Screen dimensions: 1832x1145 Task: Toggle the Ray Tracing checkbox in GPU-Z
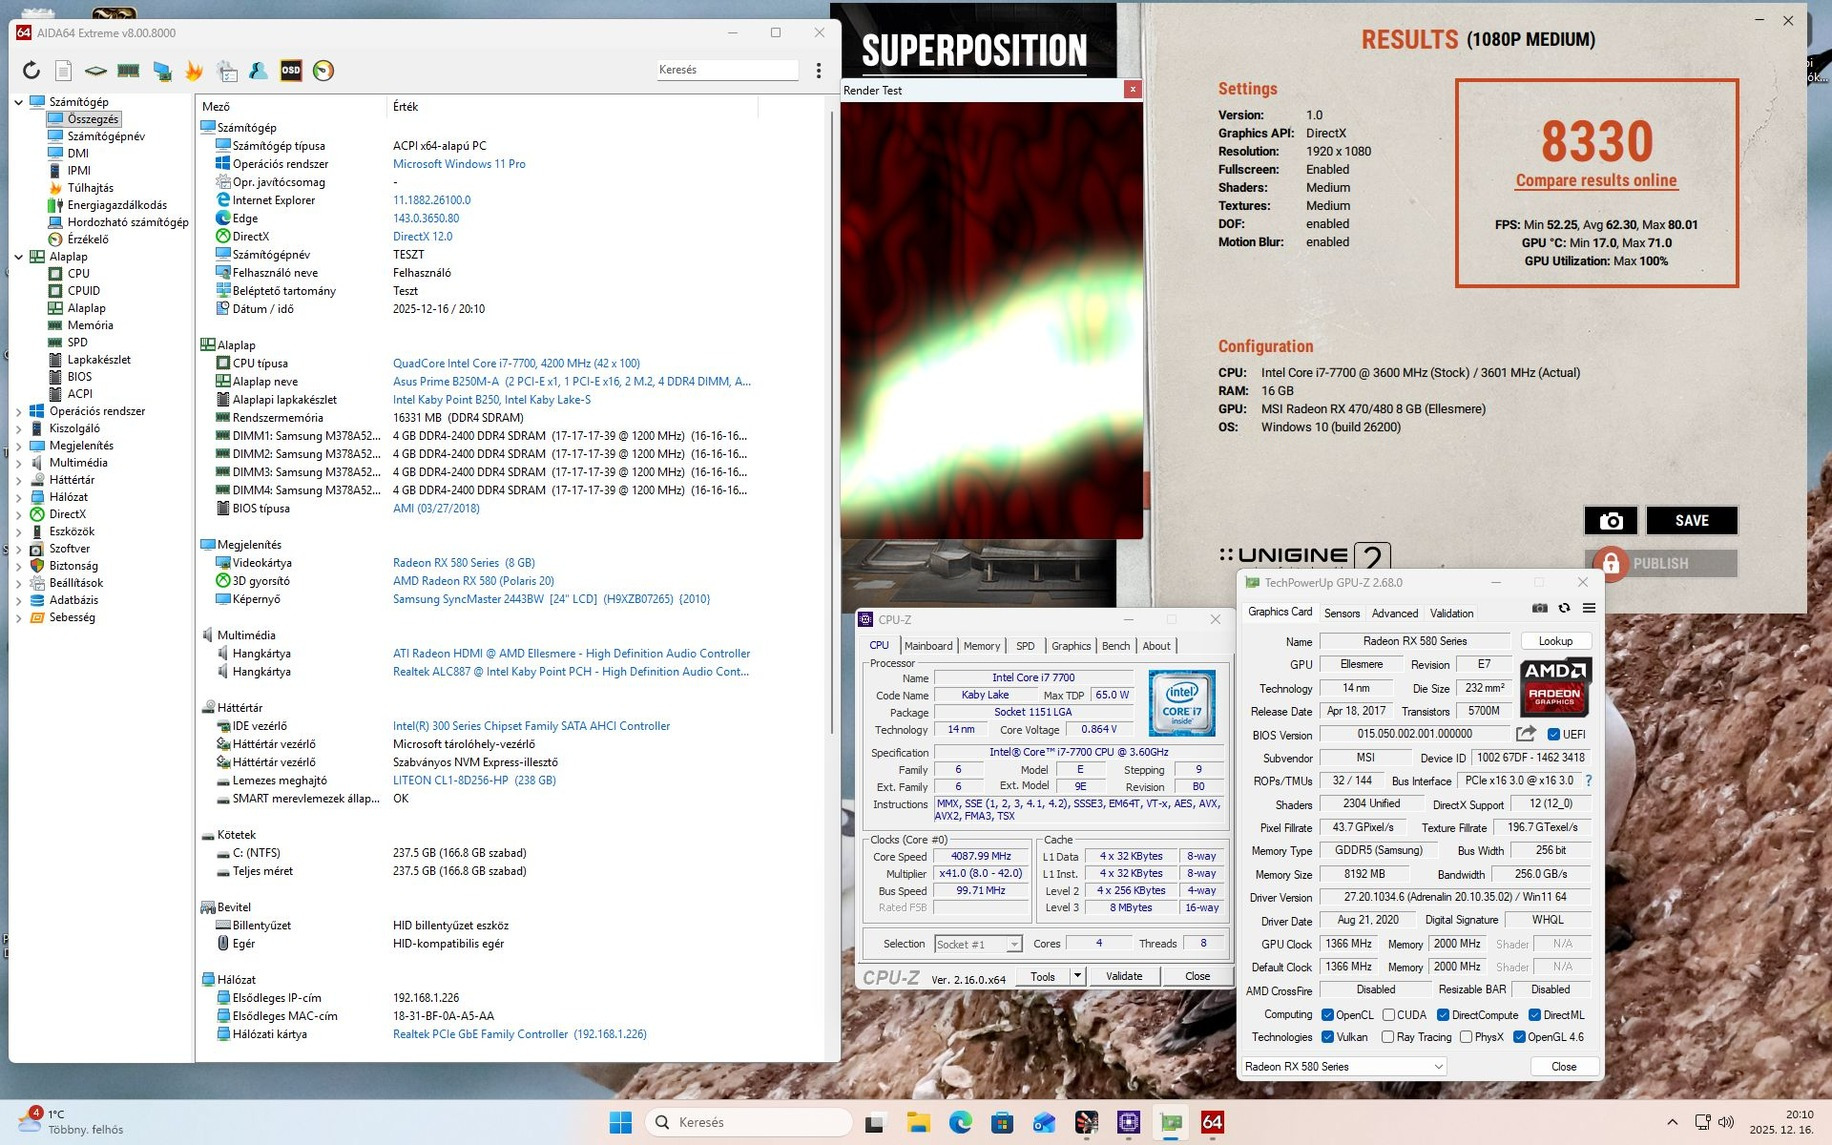1388,1037
